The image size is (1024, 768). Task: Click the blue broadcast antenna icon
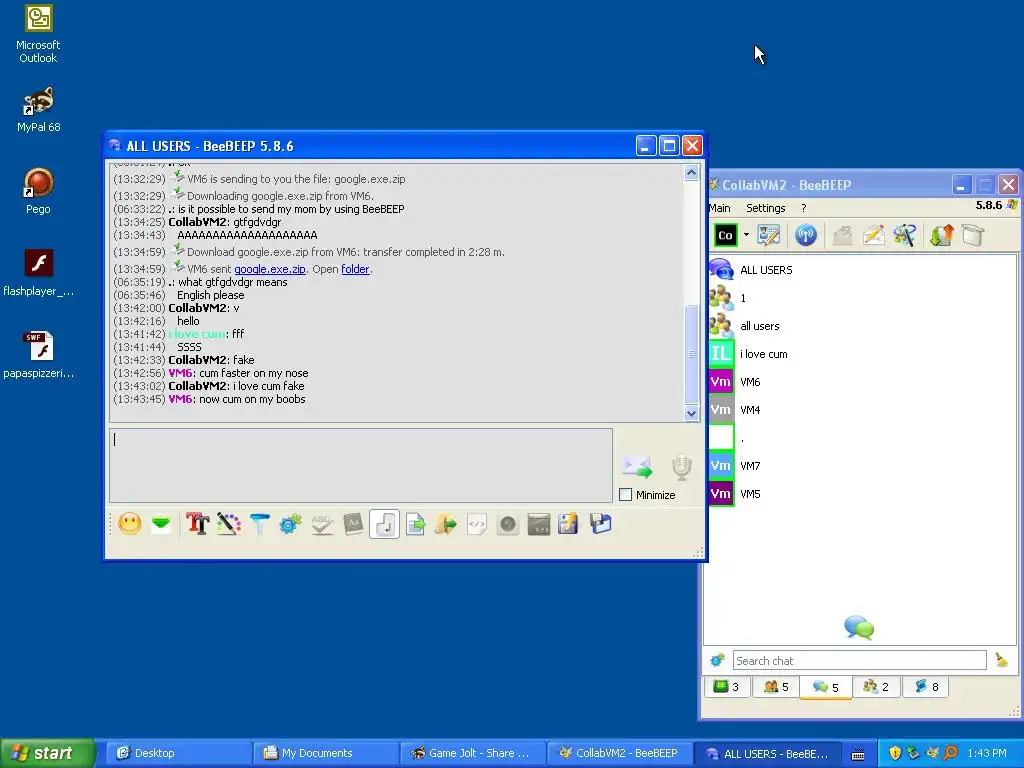click(806, 235)
